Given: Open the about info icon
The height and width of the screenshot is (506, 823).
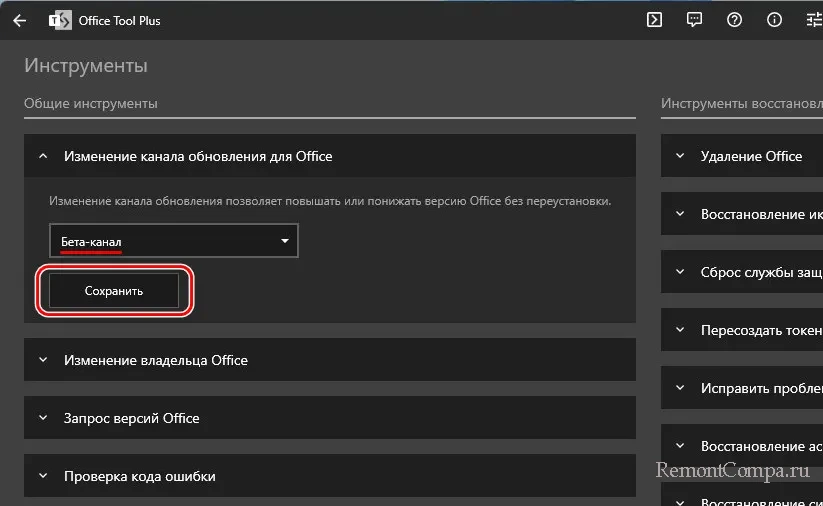Looking at the screenshot, I should [774, 20].
